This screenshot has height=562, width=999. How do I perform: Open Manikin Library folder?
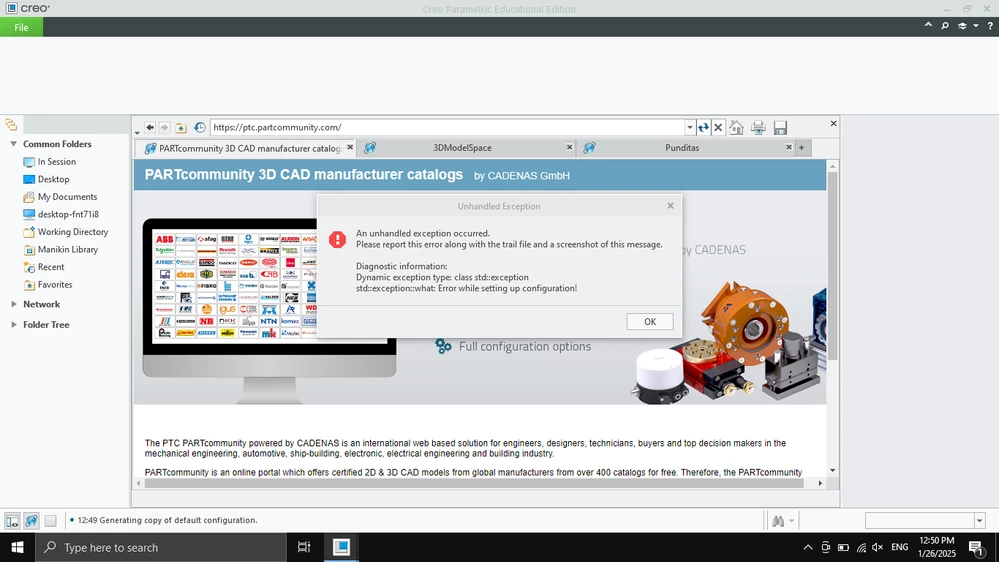61,250
